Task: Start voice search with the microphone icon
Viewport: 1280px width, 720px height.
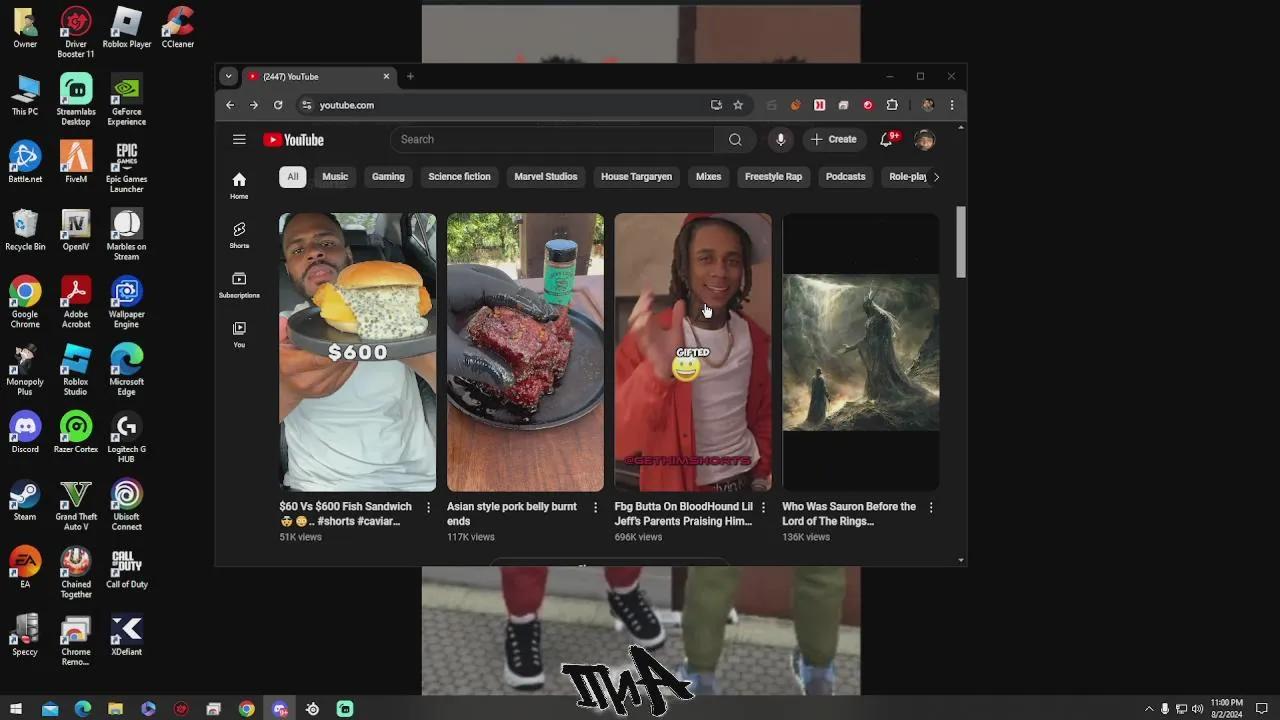Action: [x=781, y=140]
